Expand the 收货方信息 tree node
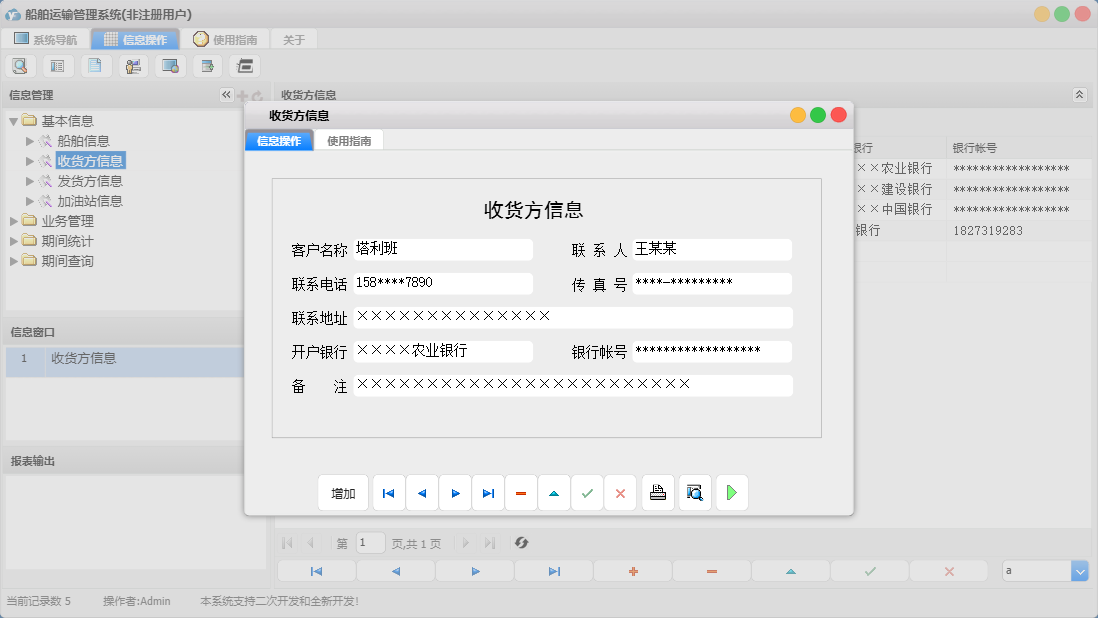Viewport: 1098px width, 618px height. click(x=27, y=161)
